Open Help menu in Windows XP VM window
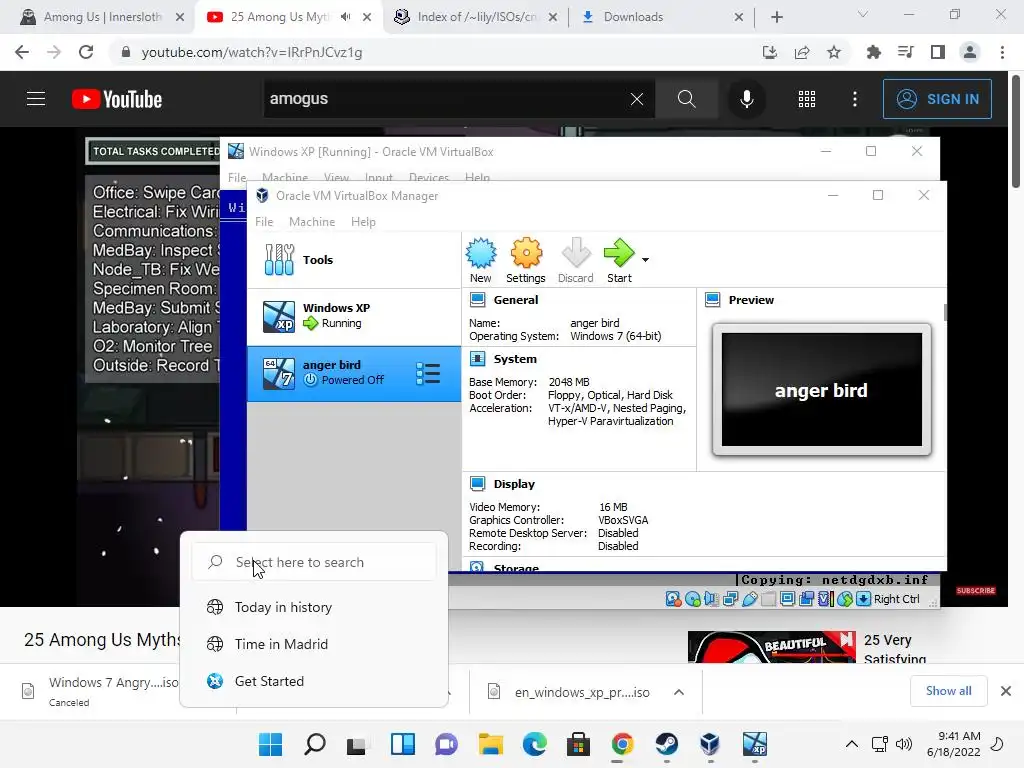Screen dimensions: 1024x768 (477, 177)
